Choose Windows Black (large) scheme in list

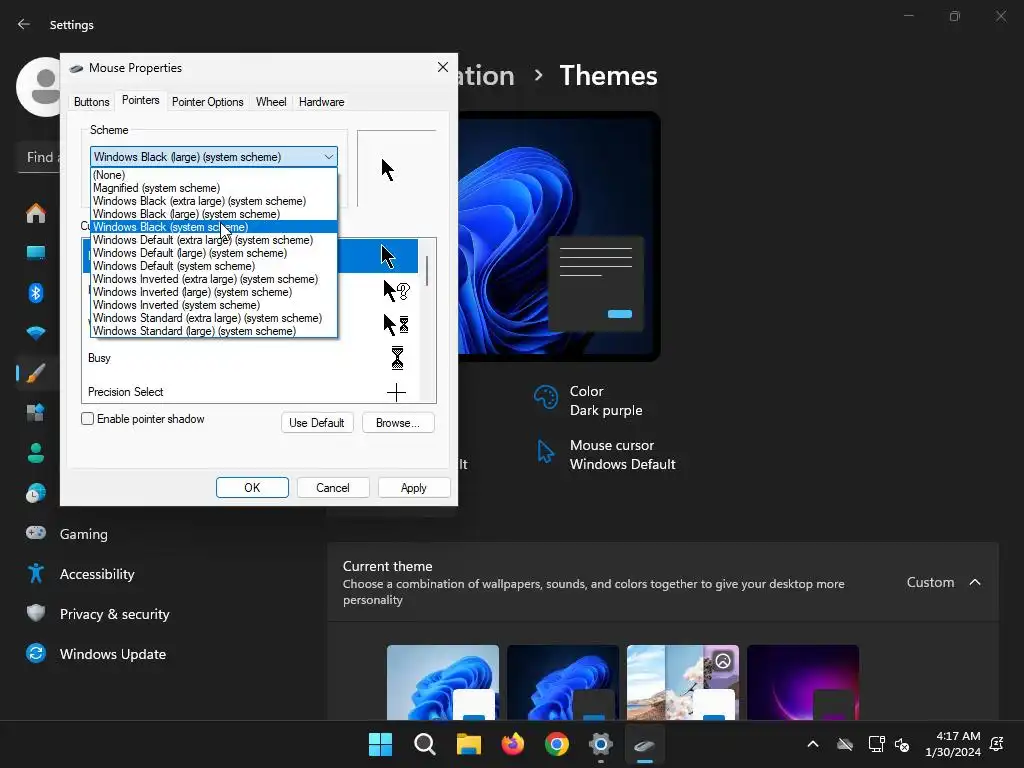pyautogui.click(x=214, y=214)
